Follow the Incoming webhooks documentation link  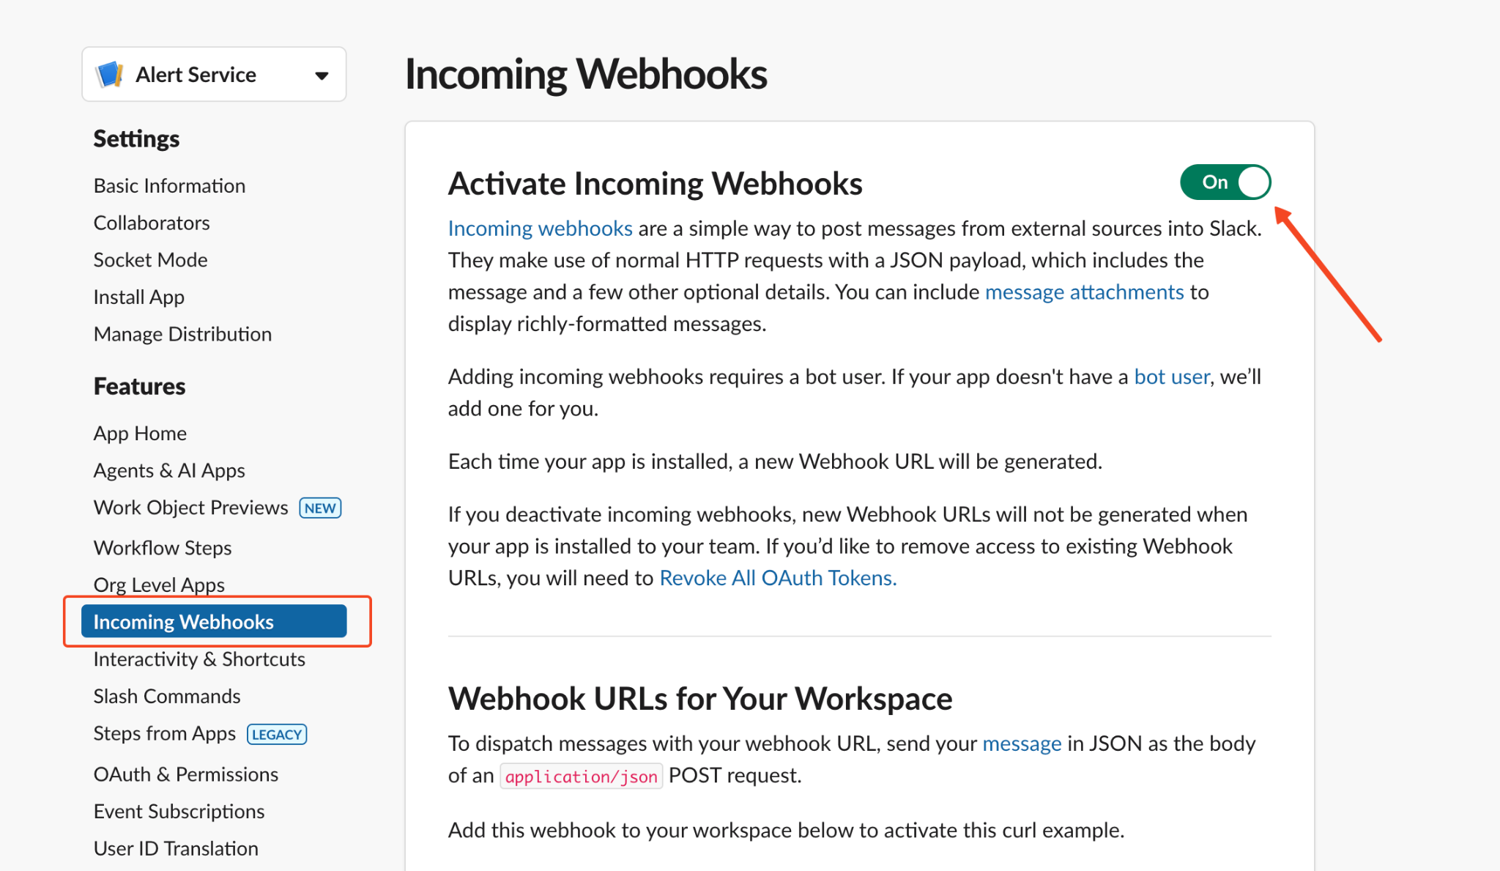[540, 228]
